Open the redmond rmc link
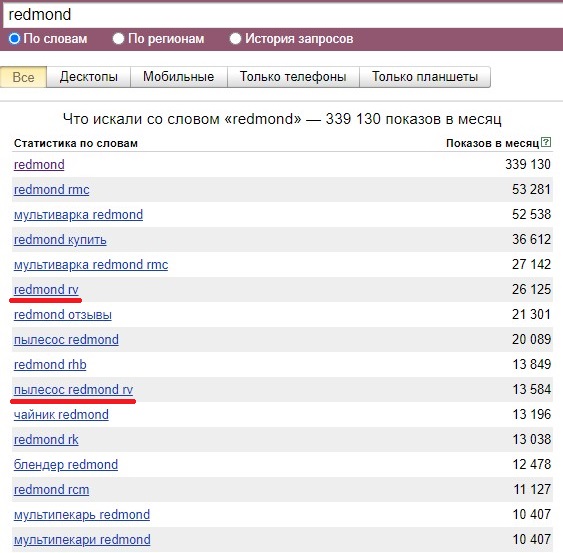 [x=51, y=190]
